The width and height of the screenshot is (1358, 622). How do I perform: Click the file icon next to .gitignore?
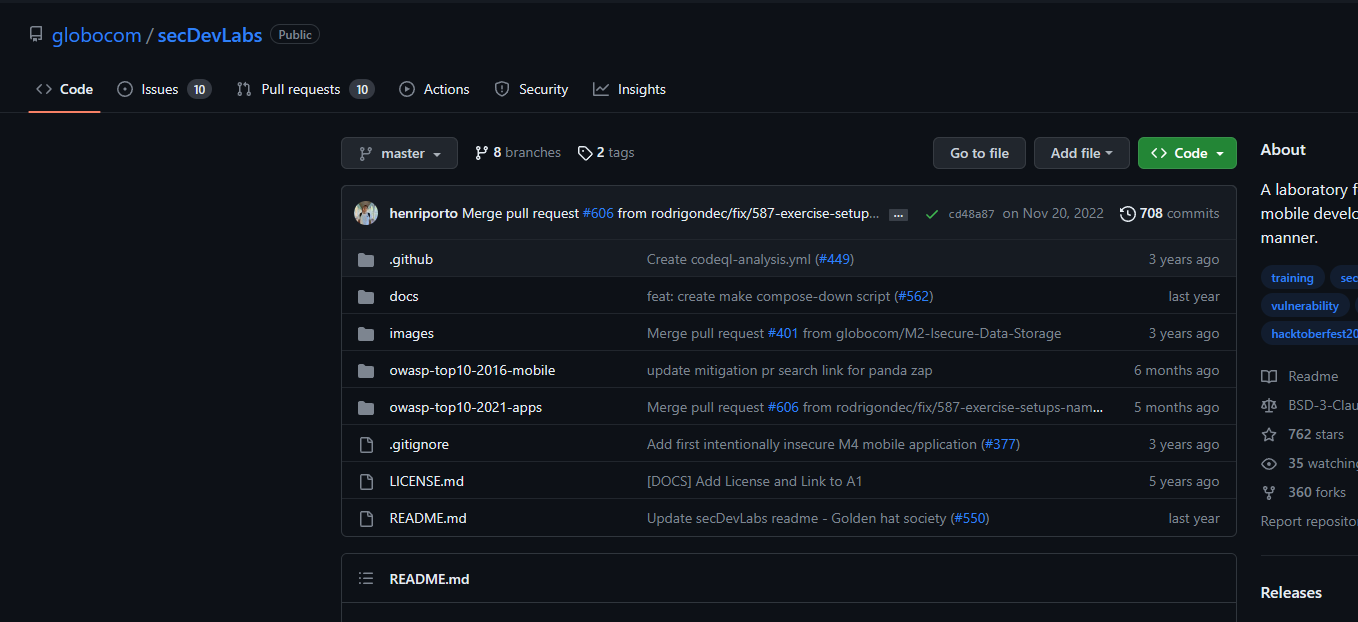tap(366, 444)
